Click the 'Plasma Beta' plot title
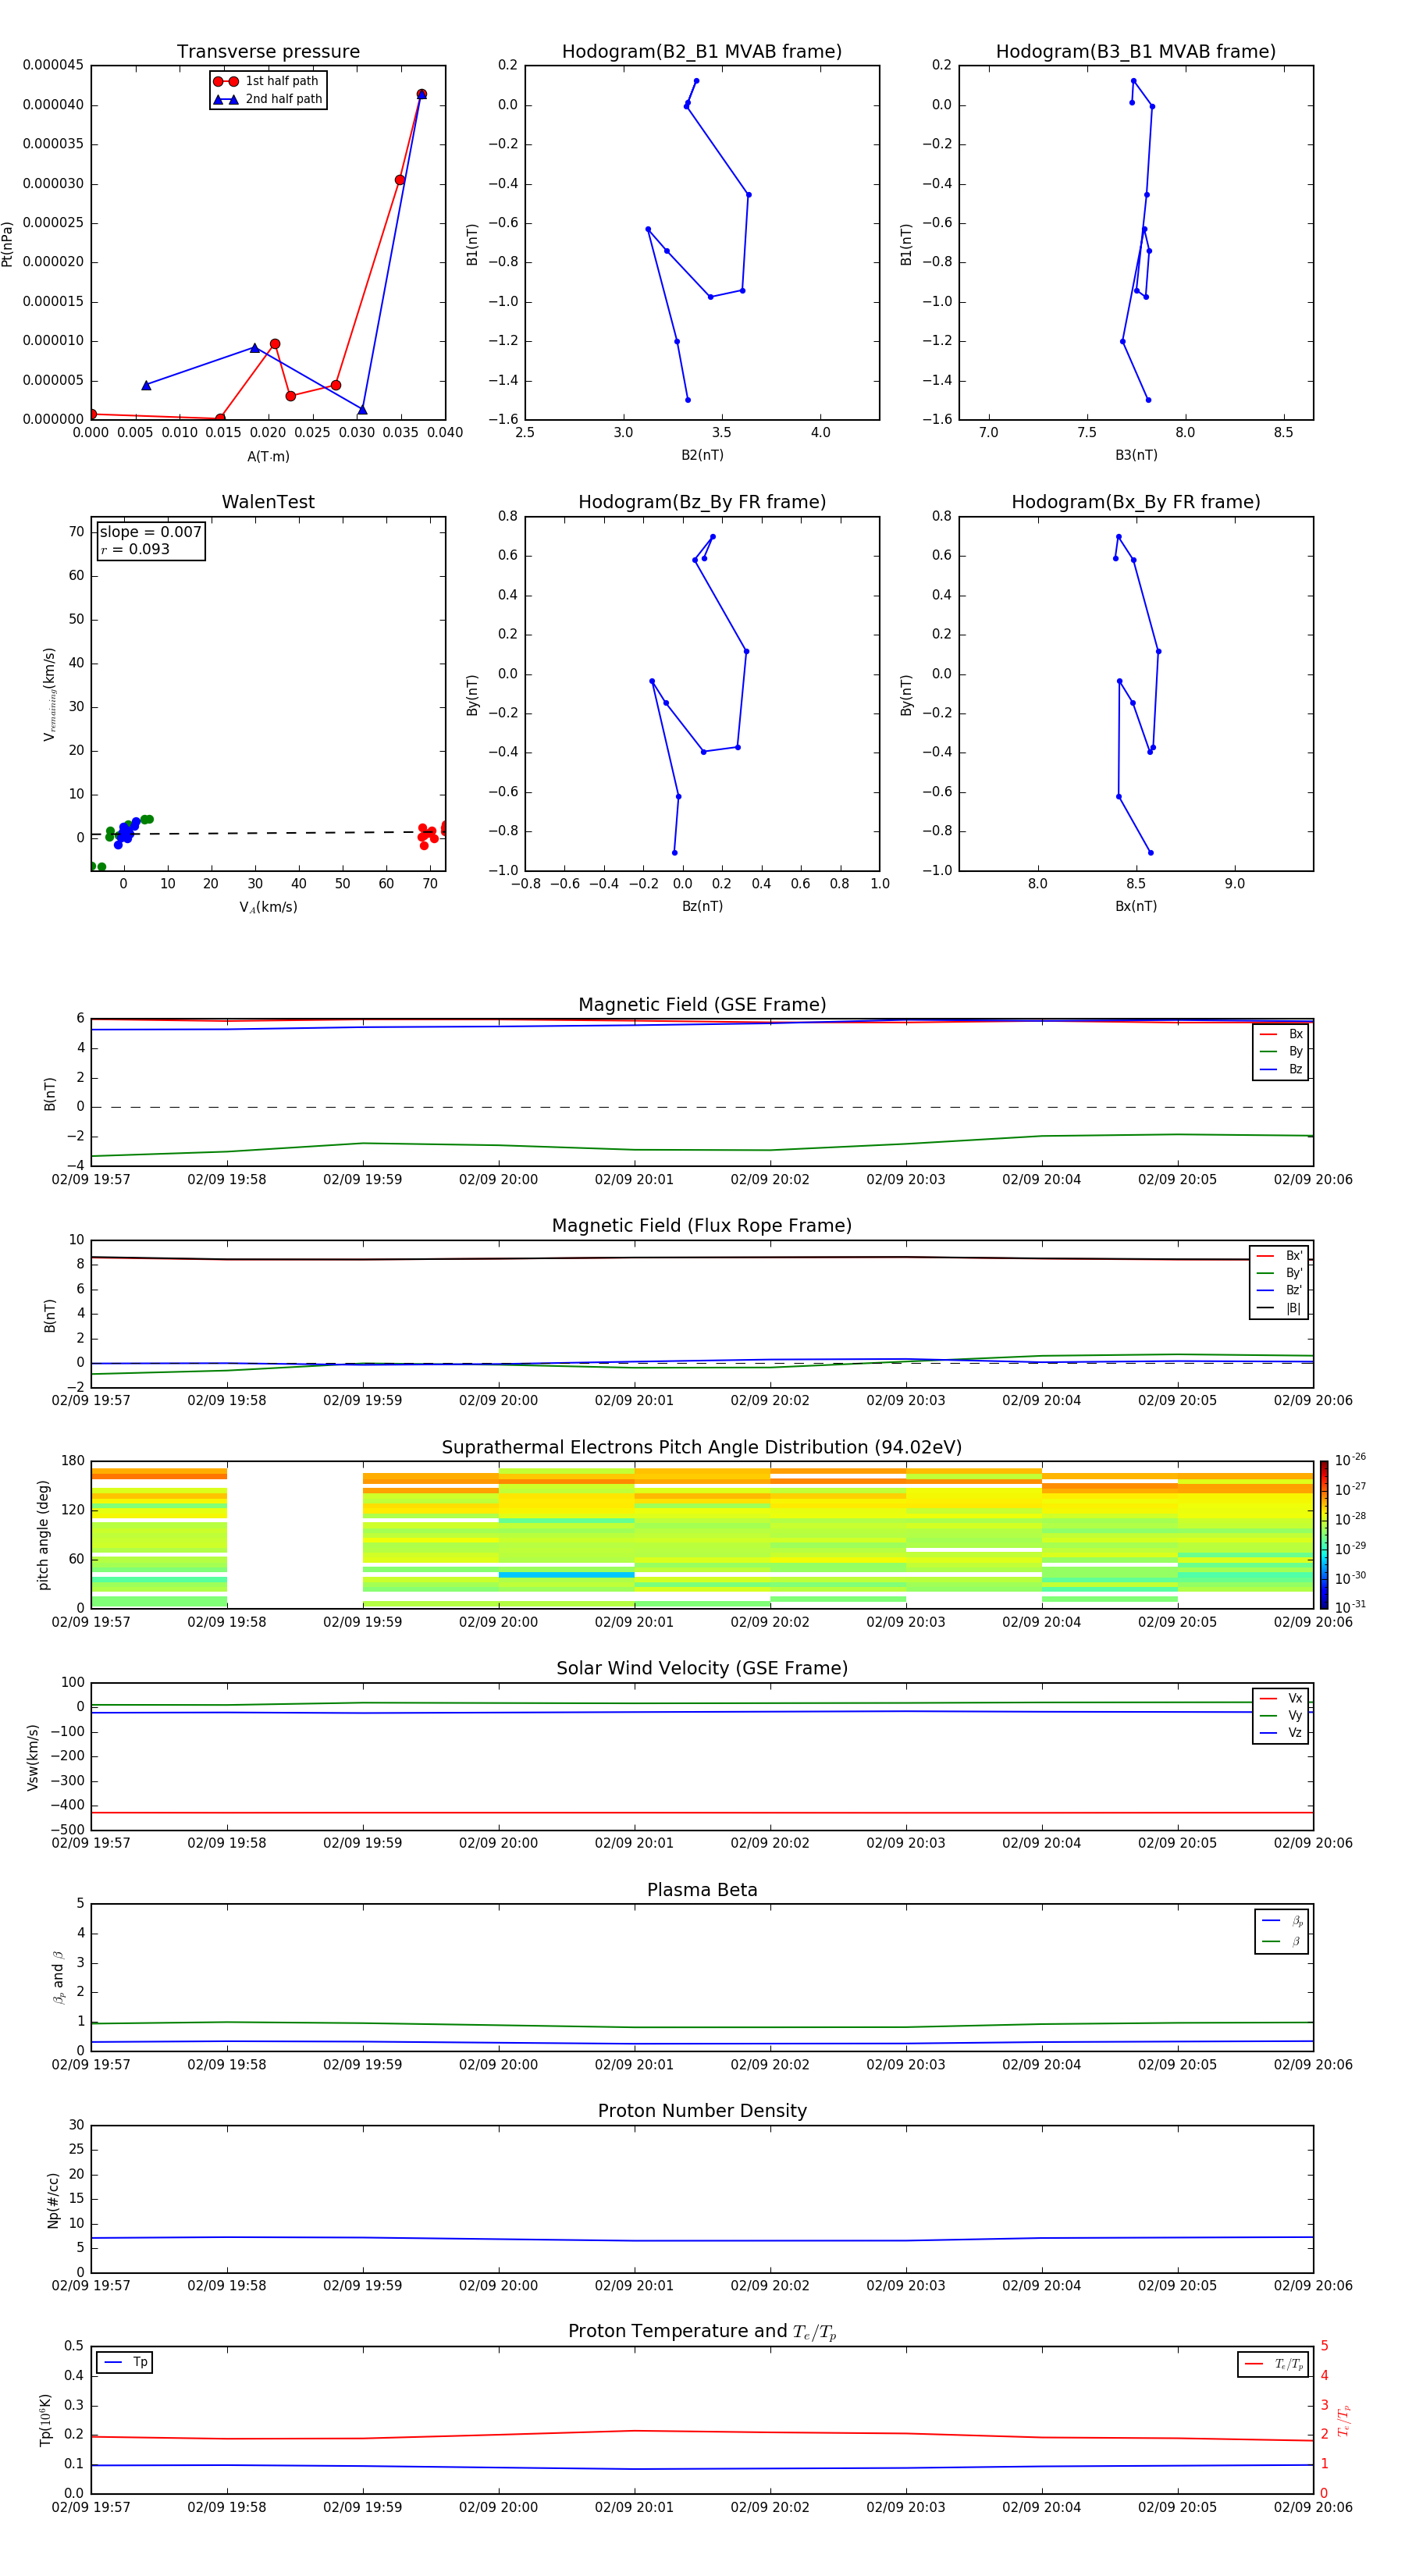1405x2576 pixels. coord(702,1890)
